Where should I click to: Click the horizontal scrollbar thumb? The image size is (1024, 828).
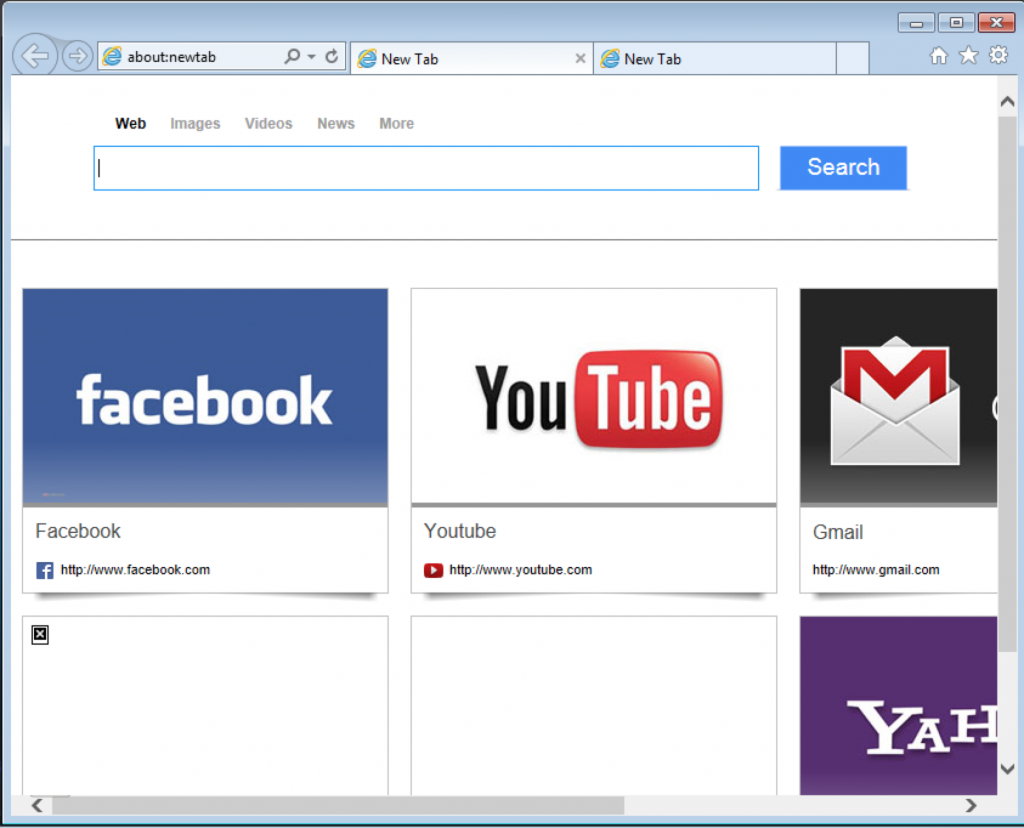[x=338, y=806]
